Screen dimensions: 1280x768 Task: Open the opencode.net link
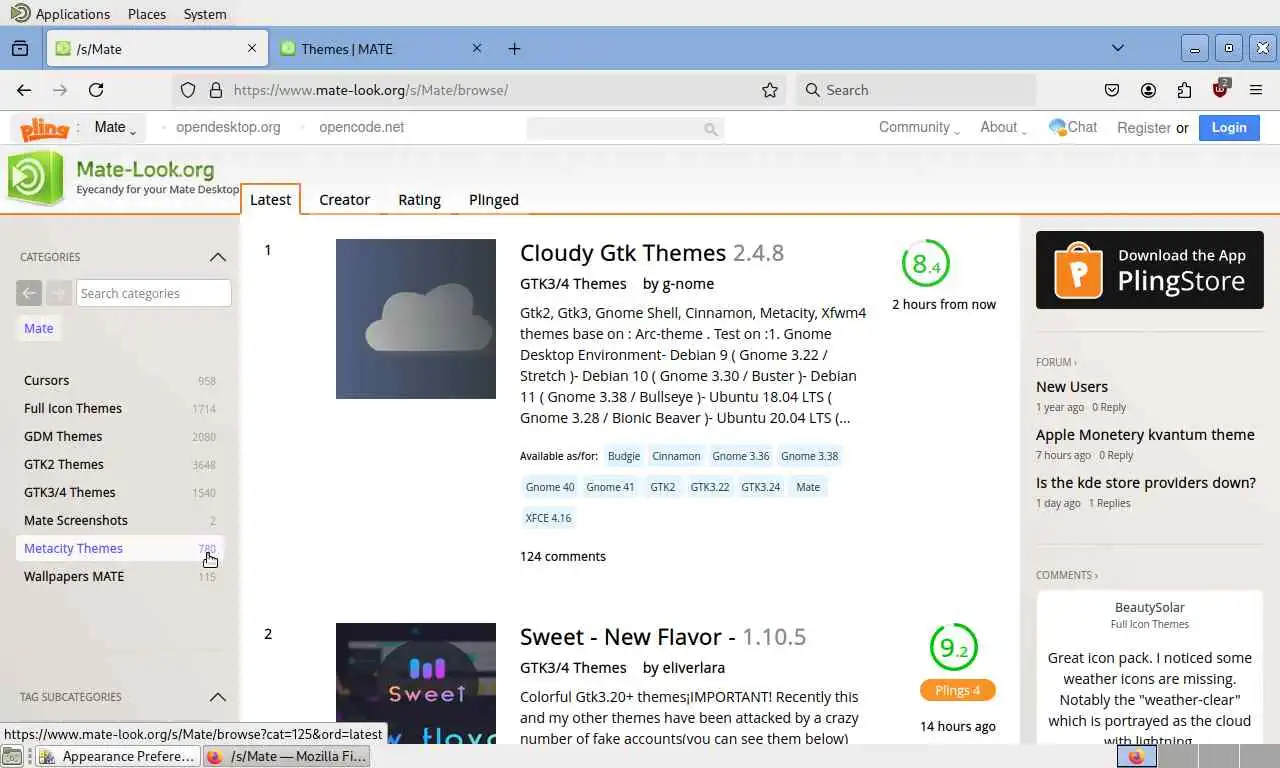362,127
